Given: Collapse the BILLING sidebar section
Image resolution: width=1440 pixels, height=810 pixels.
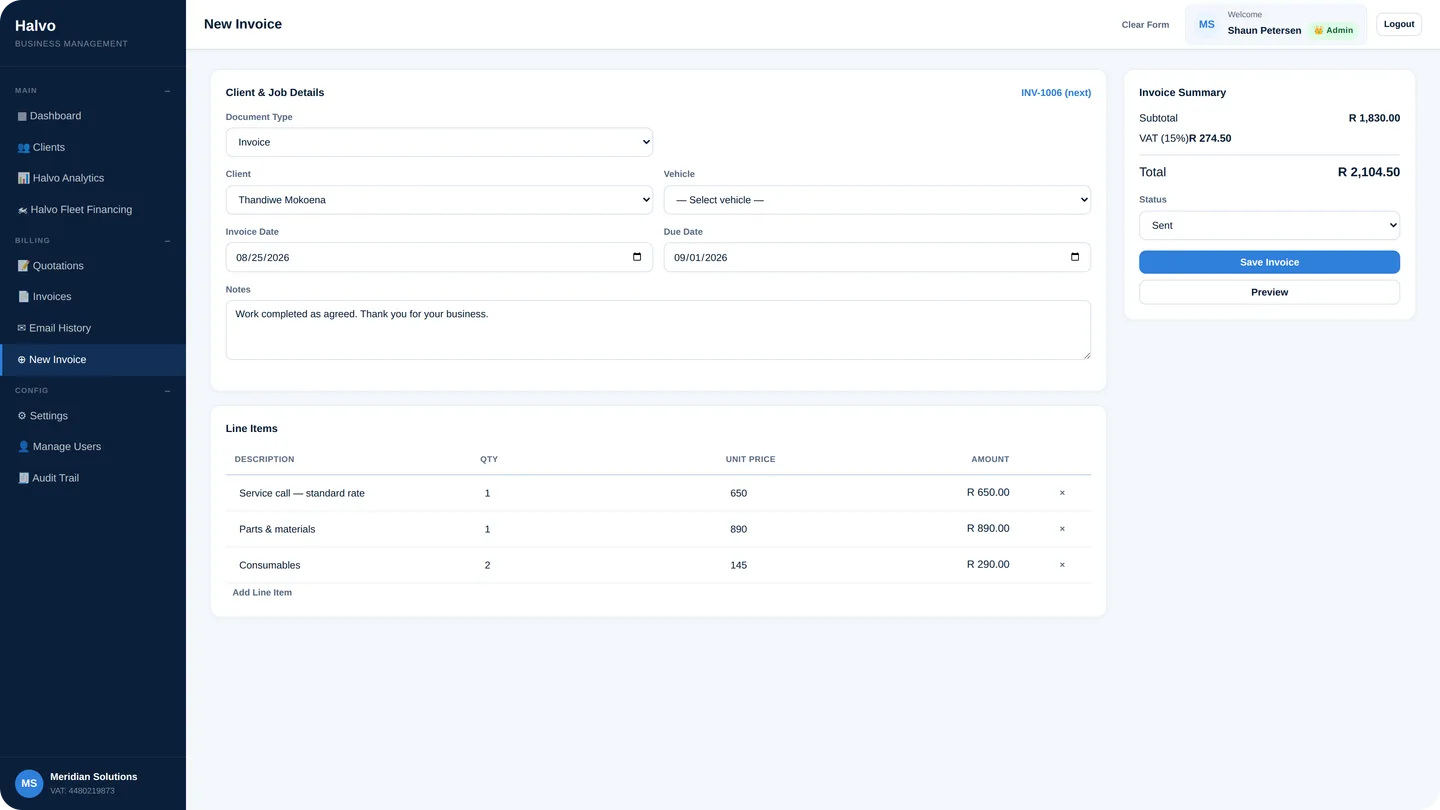Looking at the screenshot, I should (167, 241).
